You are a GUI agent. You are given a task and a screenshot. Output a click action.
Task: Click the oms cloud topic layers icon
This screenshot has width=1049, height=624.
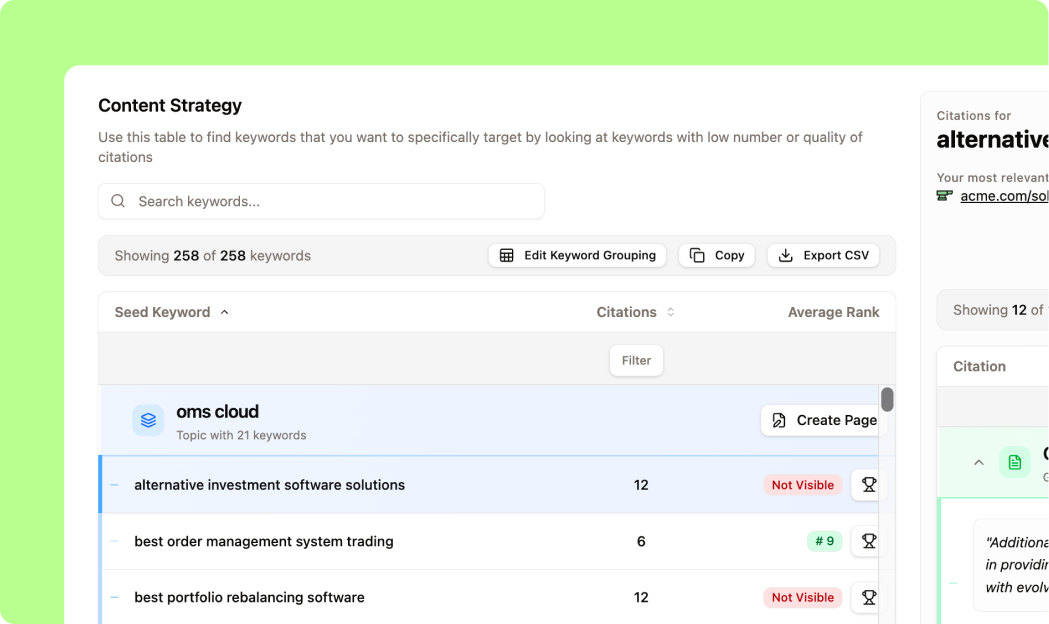(148, 420)
